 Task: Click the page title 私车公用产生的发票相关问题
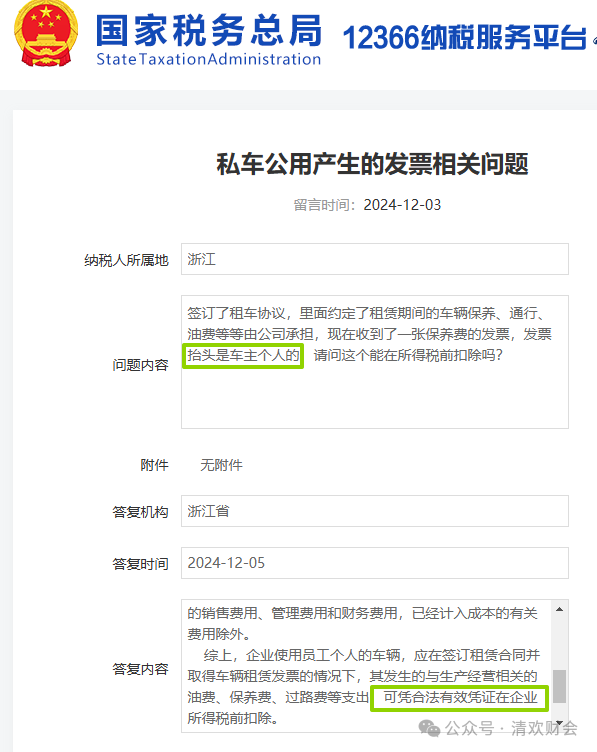coord(372,164)
